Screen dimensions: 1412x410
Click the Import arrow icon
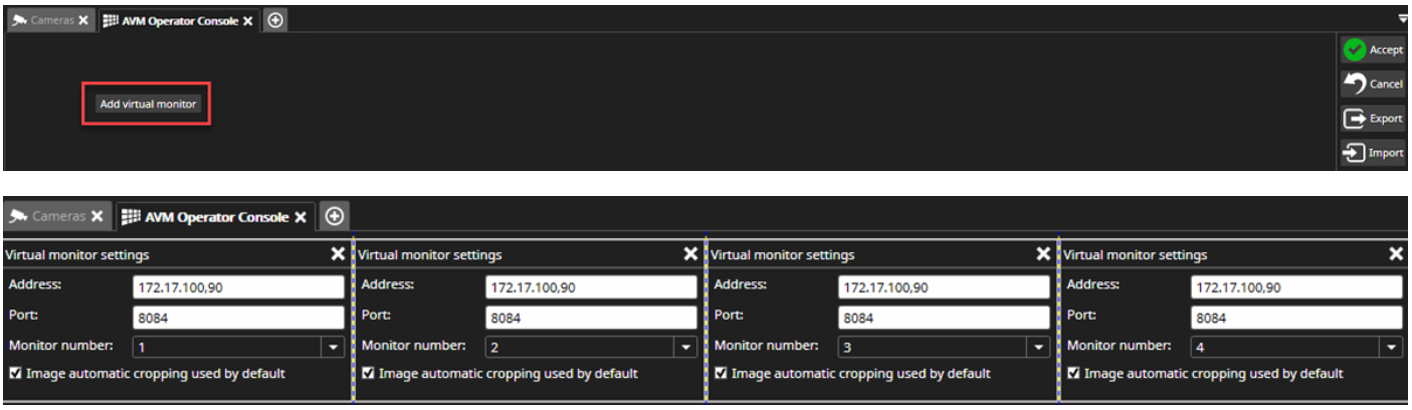[x=1355, y=153]
